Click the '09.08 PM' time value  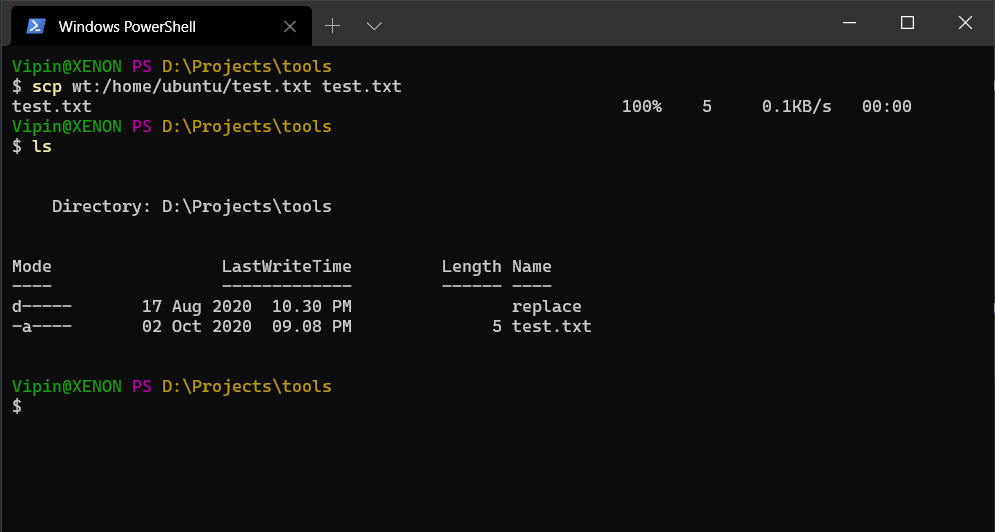click(x=312, y=326)
